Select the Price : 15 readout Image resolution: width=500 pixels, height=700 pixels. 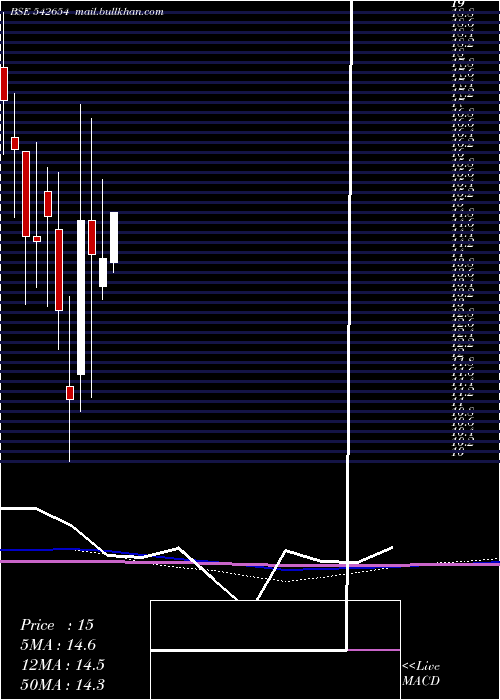coord(57,625)
